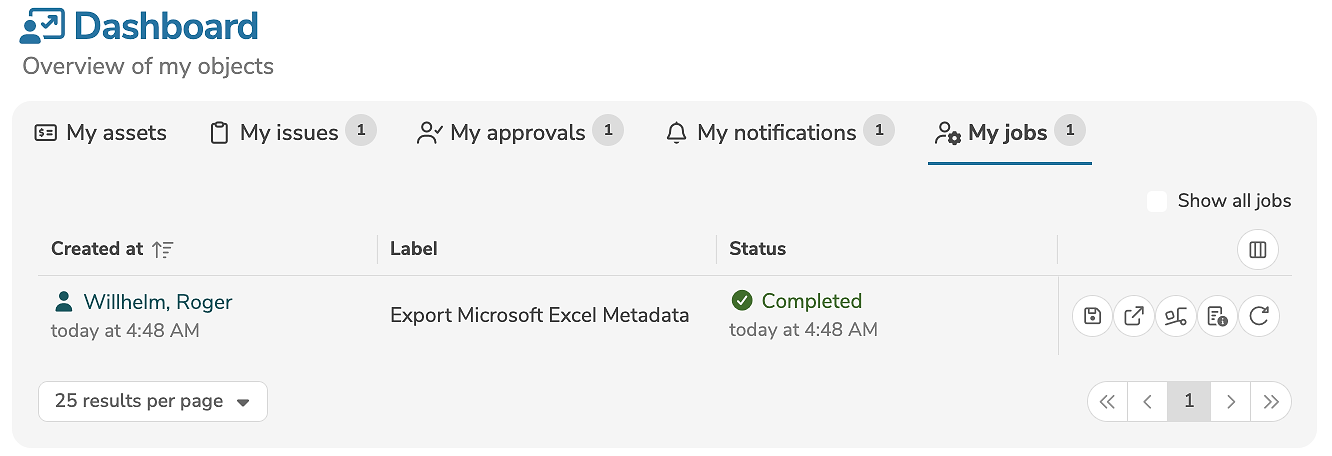Open the job log info document icon

[x=1217, y=317]
